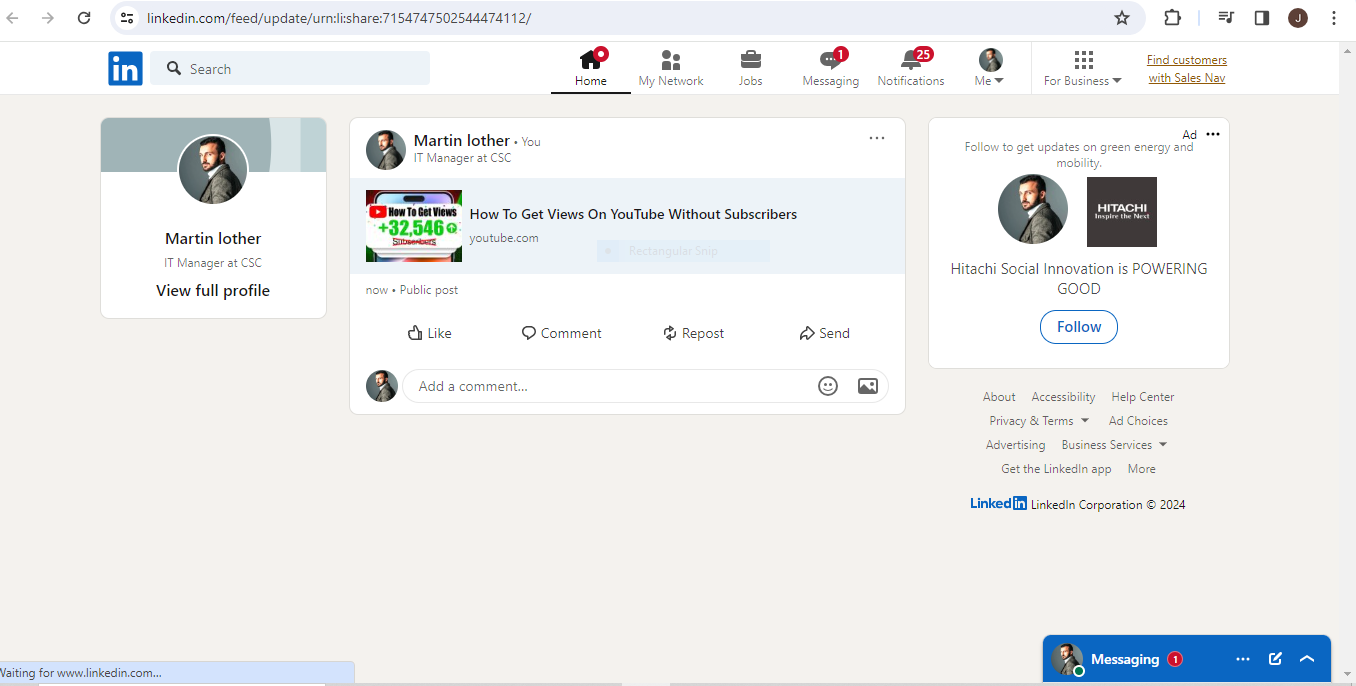
Task: Click the youtube.com source text
Action: click(x=504, y=238)
